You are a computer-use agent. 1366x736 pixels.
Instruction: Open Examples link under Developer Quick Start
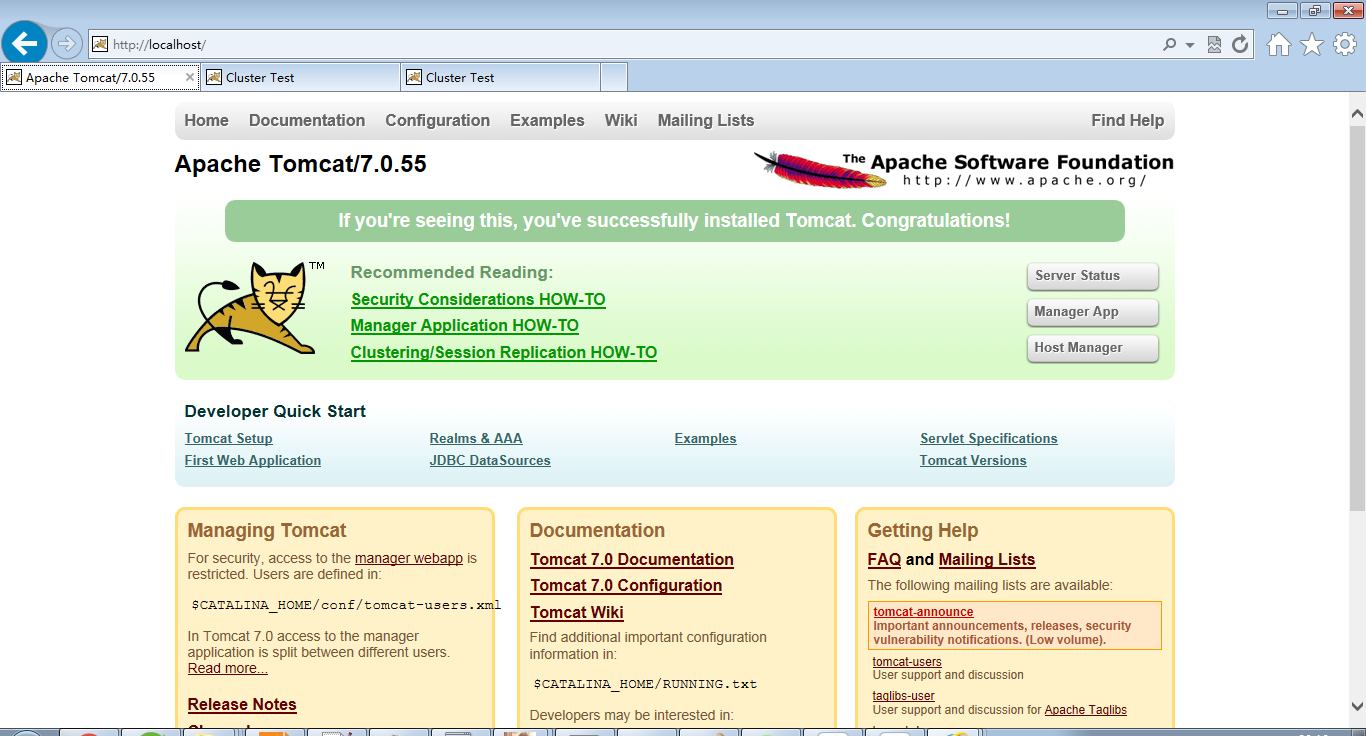click(x=705, y=439)
